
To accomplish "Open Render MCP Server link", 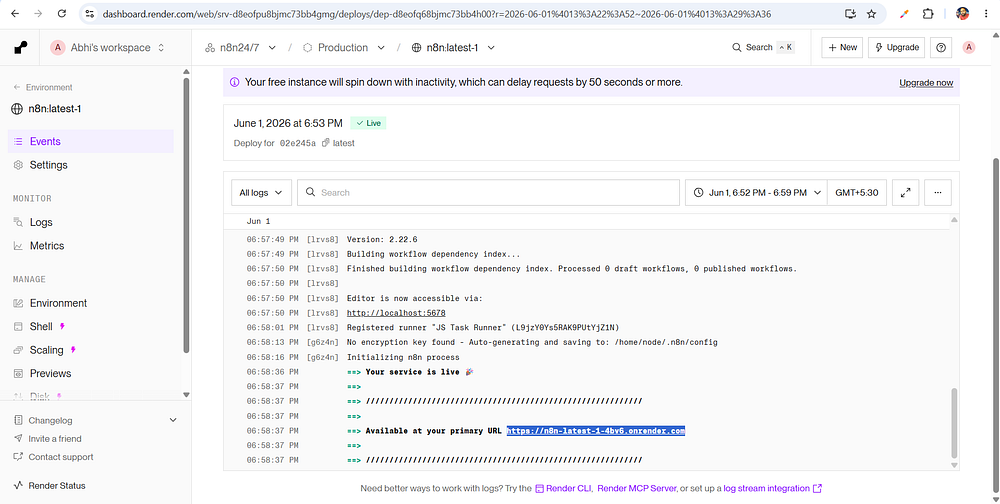I will 636,489.
